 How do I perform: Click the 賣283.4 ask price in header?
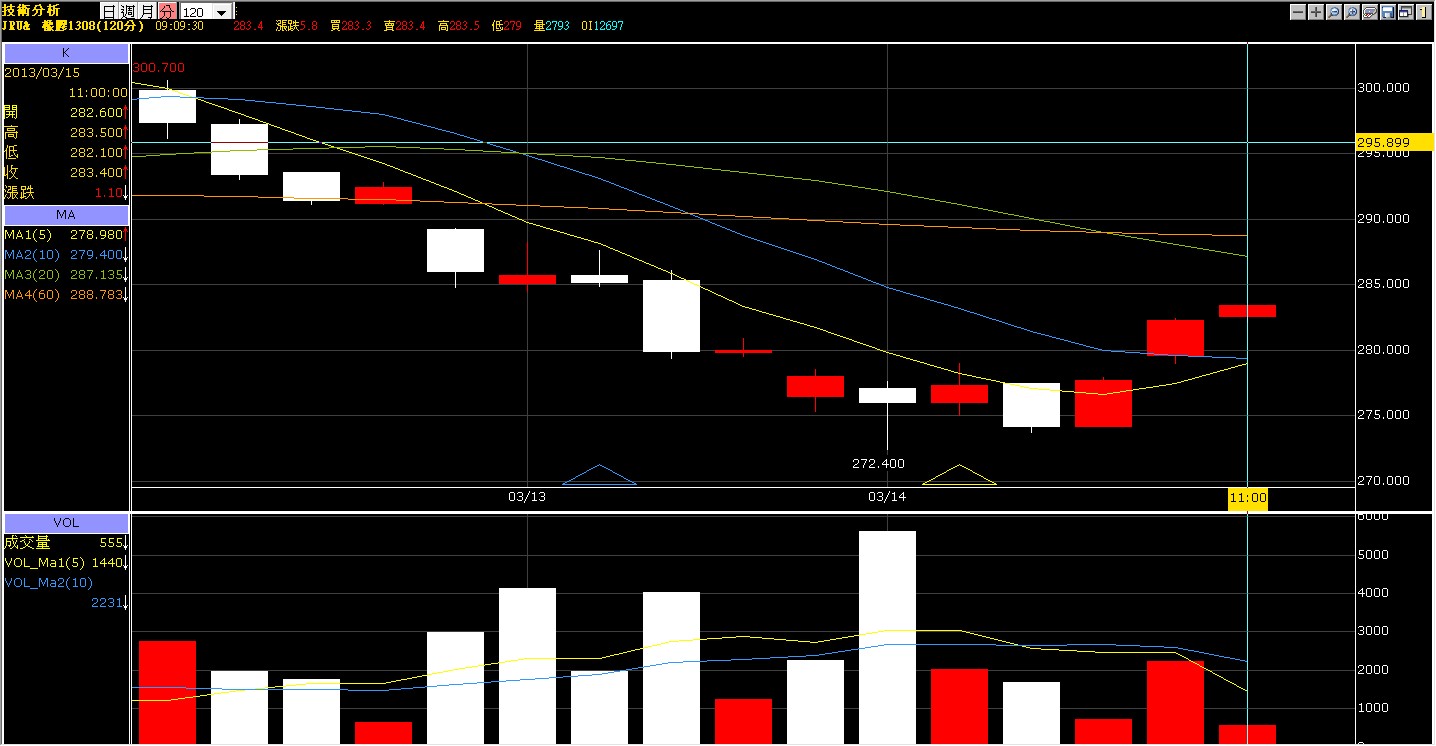[x=404, y=25]
